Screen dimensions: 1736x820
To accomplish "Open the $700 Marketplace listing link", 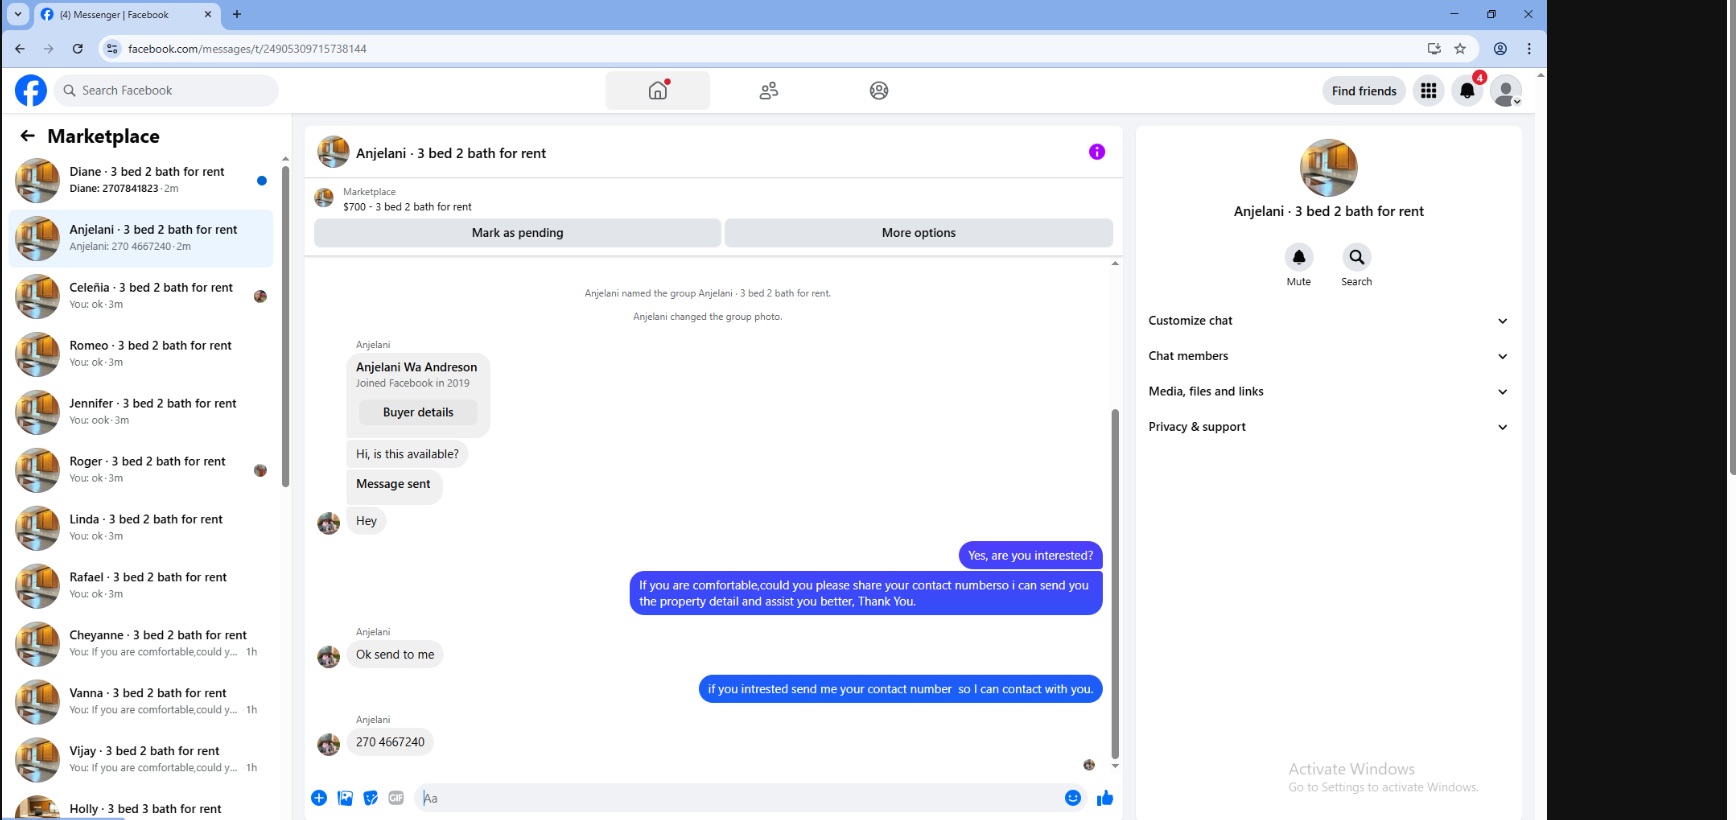I will coord(407,207).
